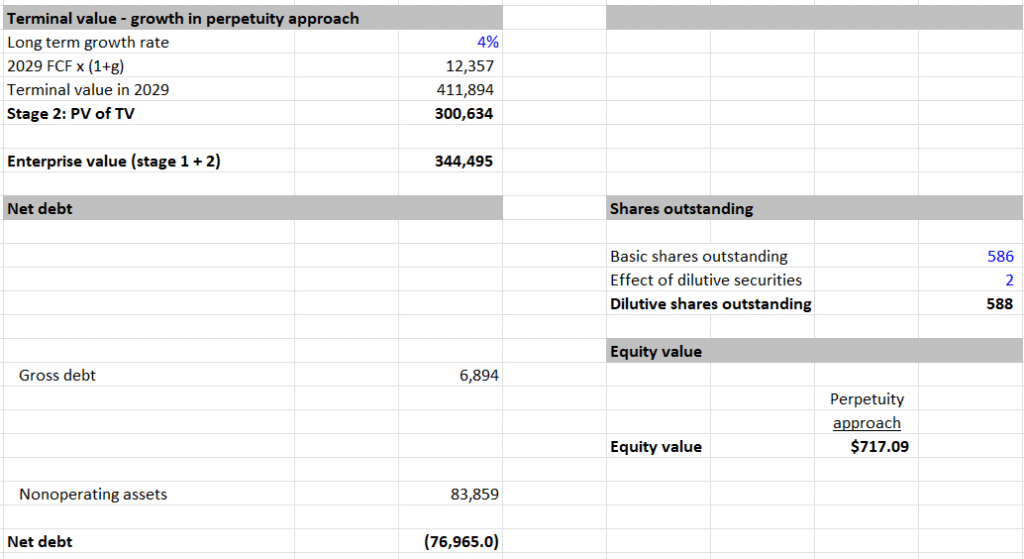The image size is (1024, 559).
Task: Select the Shares outstanding header
Action: tap(814, 208)
